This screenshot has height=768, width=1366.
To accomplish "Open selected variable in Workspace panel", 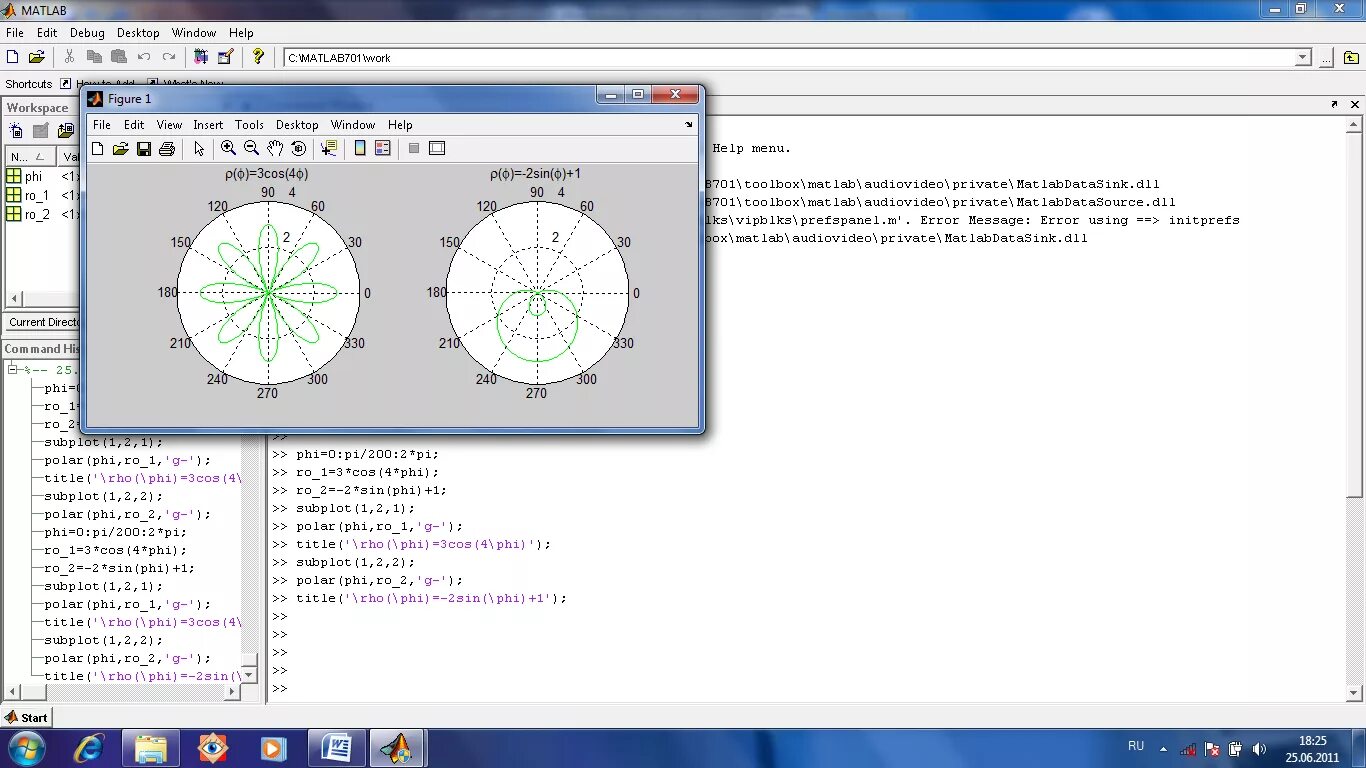I will (x=41, y=130).
